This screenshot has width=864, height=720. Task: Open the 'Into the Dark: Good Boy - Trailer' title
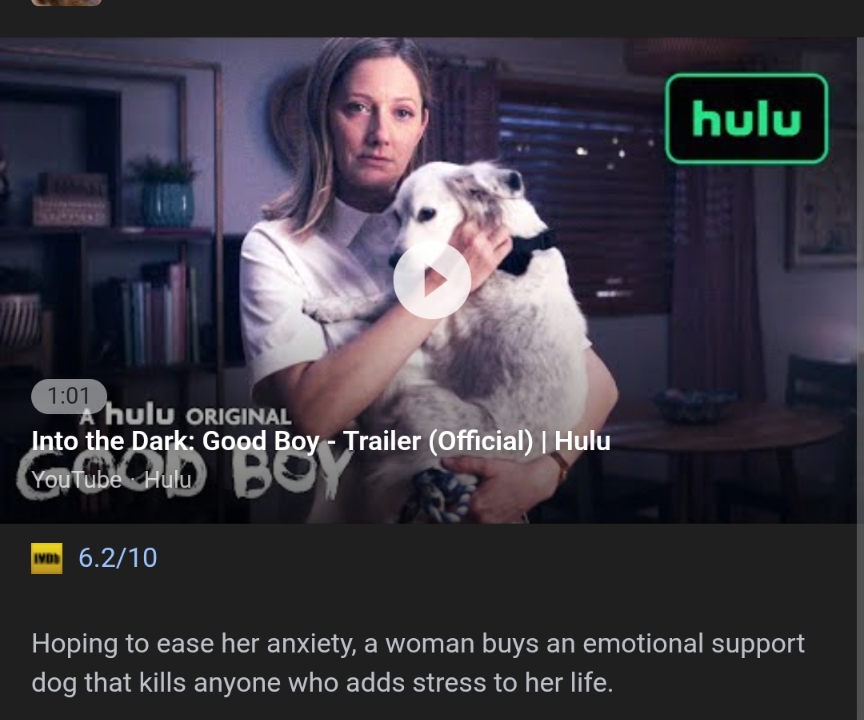(321, 441)
